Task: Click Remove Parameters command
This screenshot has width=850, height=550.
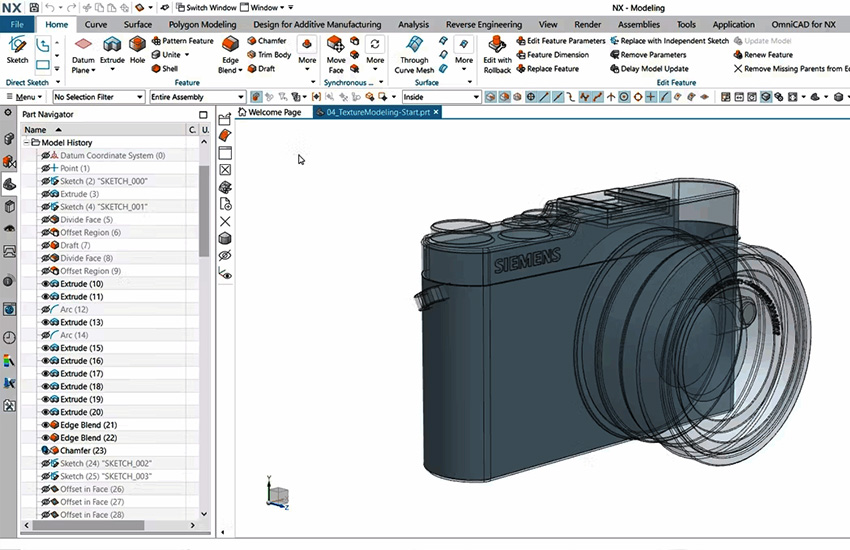Action: coord(648,55)
